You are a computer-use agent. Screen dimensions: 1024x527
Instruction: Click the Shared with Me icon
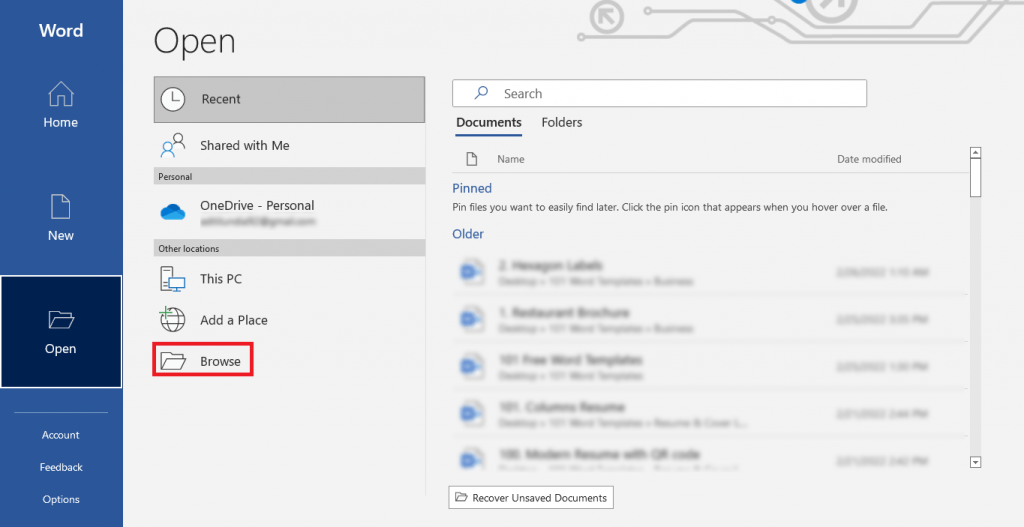pos(173,146)
